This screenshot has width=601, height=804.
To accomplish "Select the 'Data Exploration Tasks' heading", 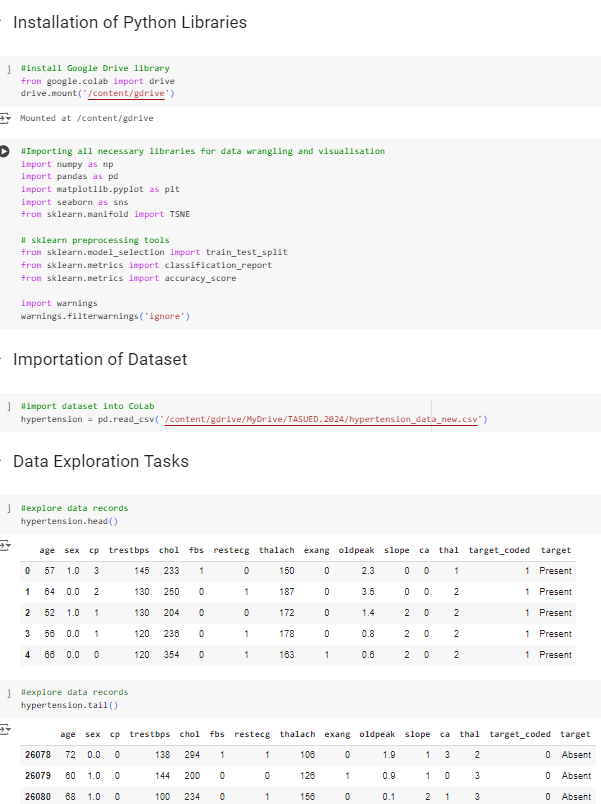I will [100, 461].
